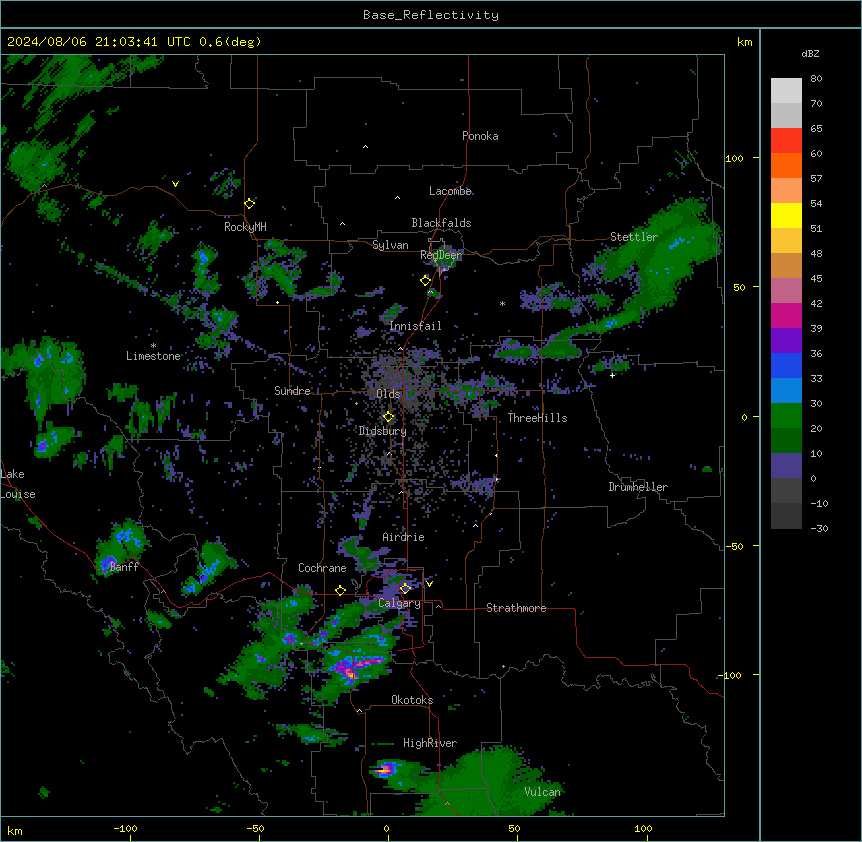
Task: Click the Innisfail city label
Action: pos(415,326)
